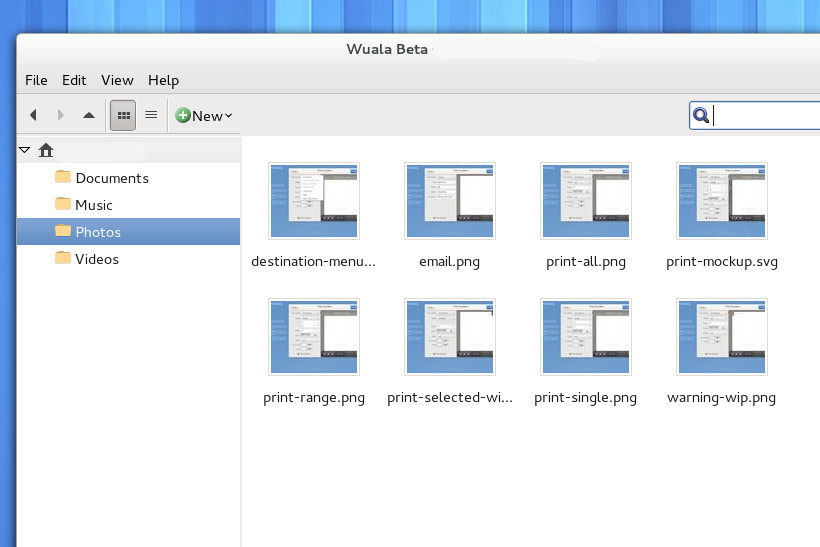This screenshot has width=820, height=547.
Task: Click the print-single.png file name
Action: [x=586, y=397]
